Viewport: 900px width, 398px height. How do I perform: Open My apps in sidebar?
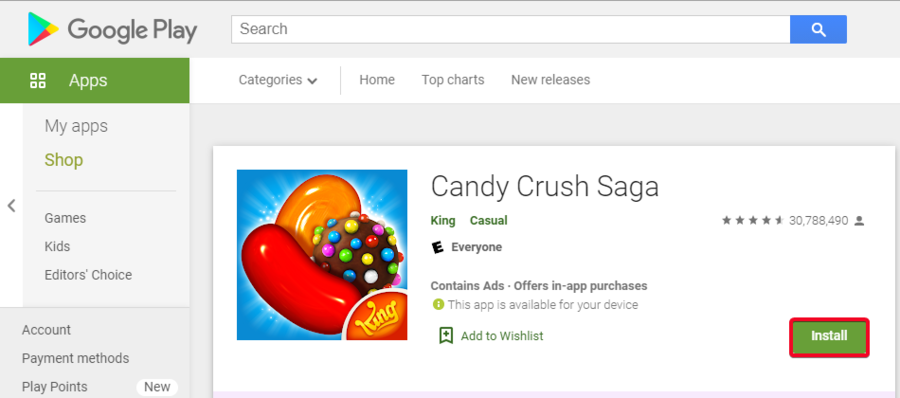(76, 126)
